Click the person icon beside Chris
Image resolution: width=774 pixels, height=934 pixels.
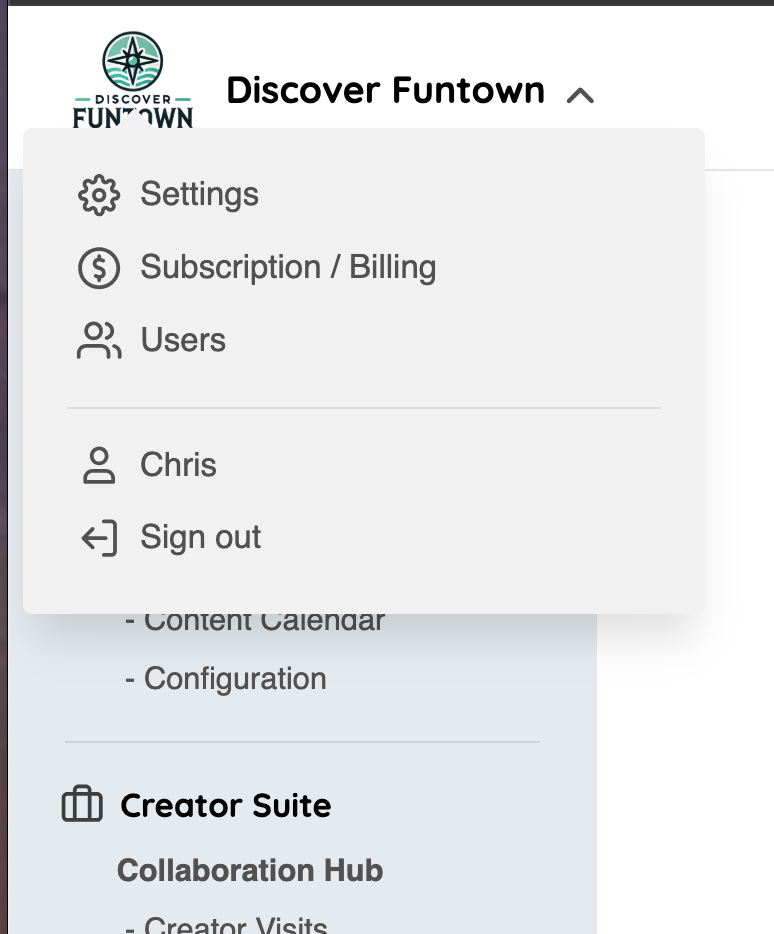99,465
